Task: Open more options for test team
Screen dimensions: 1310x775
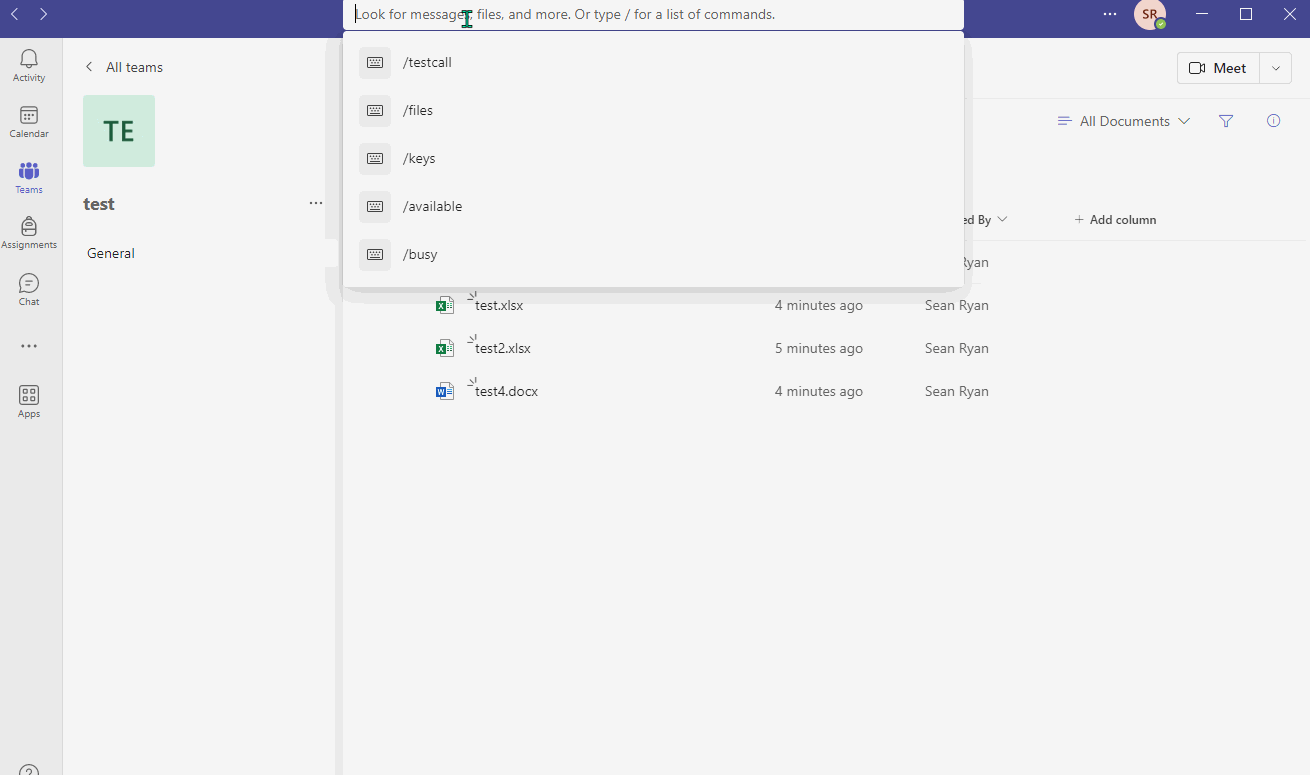Action: pyautogui.click(x=316, y=203)
